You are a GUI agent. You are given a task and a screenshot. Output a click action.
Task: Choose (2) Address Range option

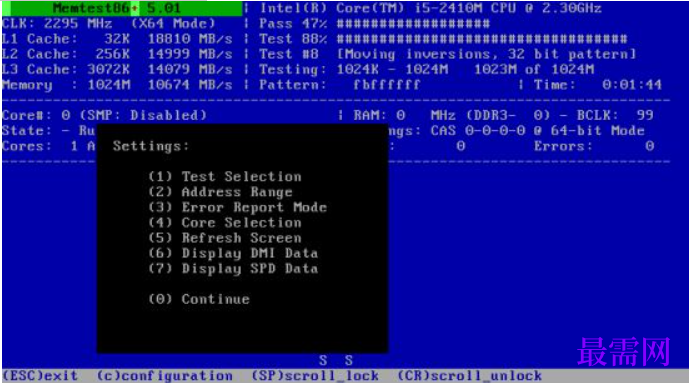(x=220, y=192)
